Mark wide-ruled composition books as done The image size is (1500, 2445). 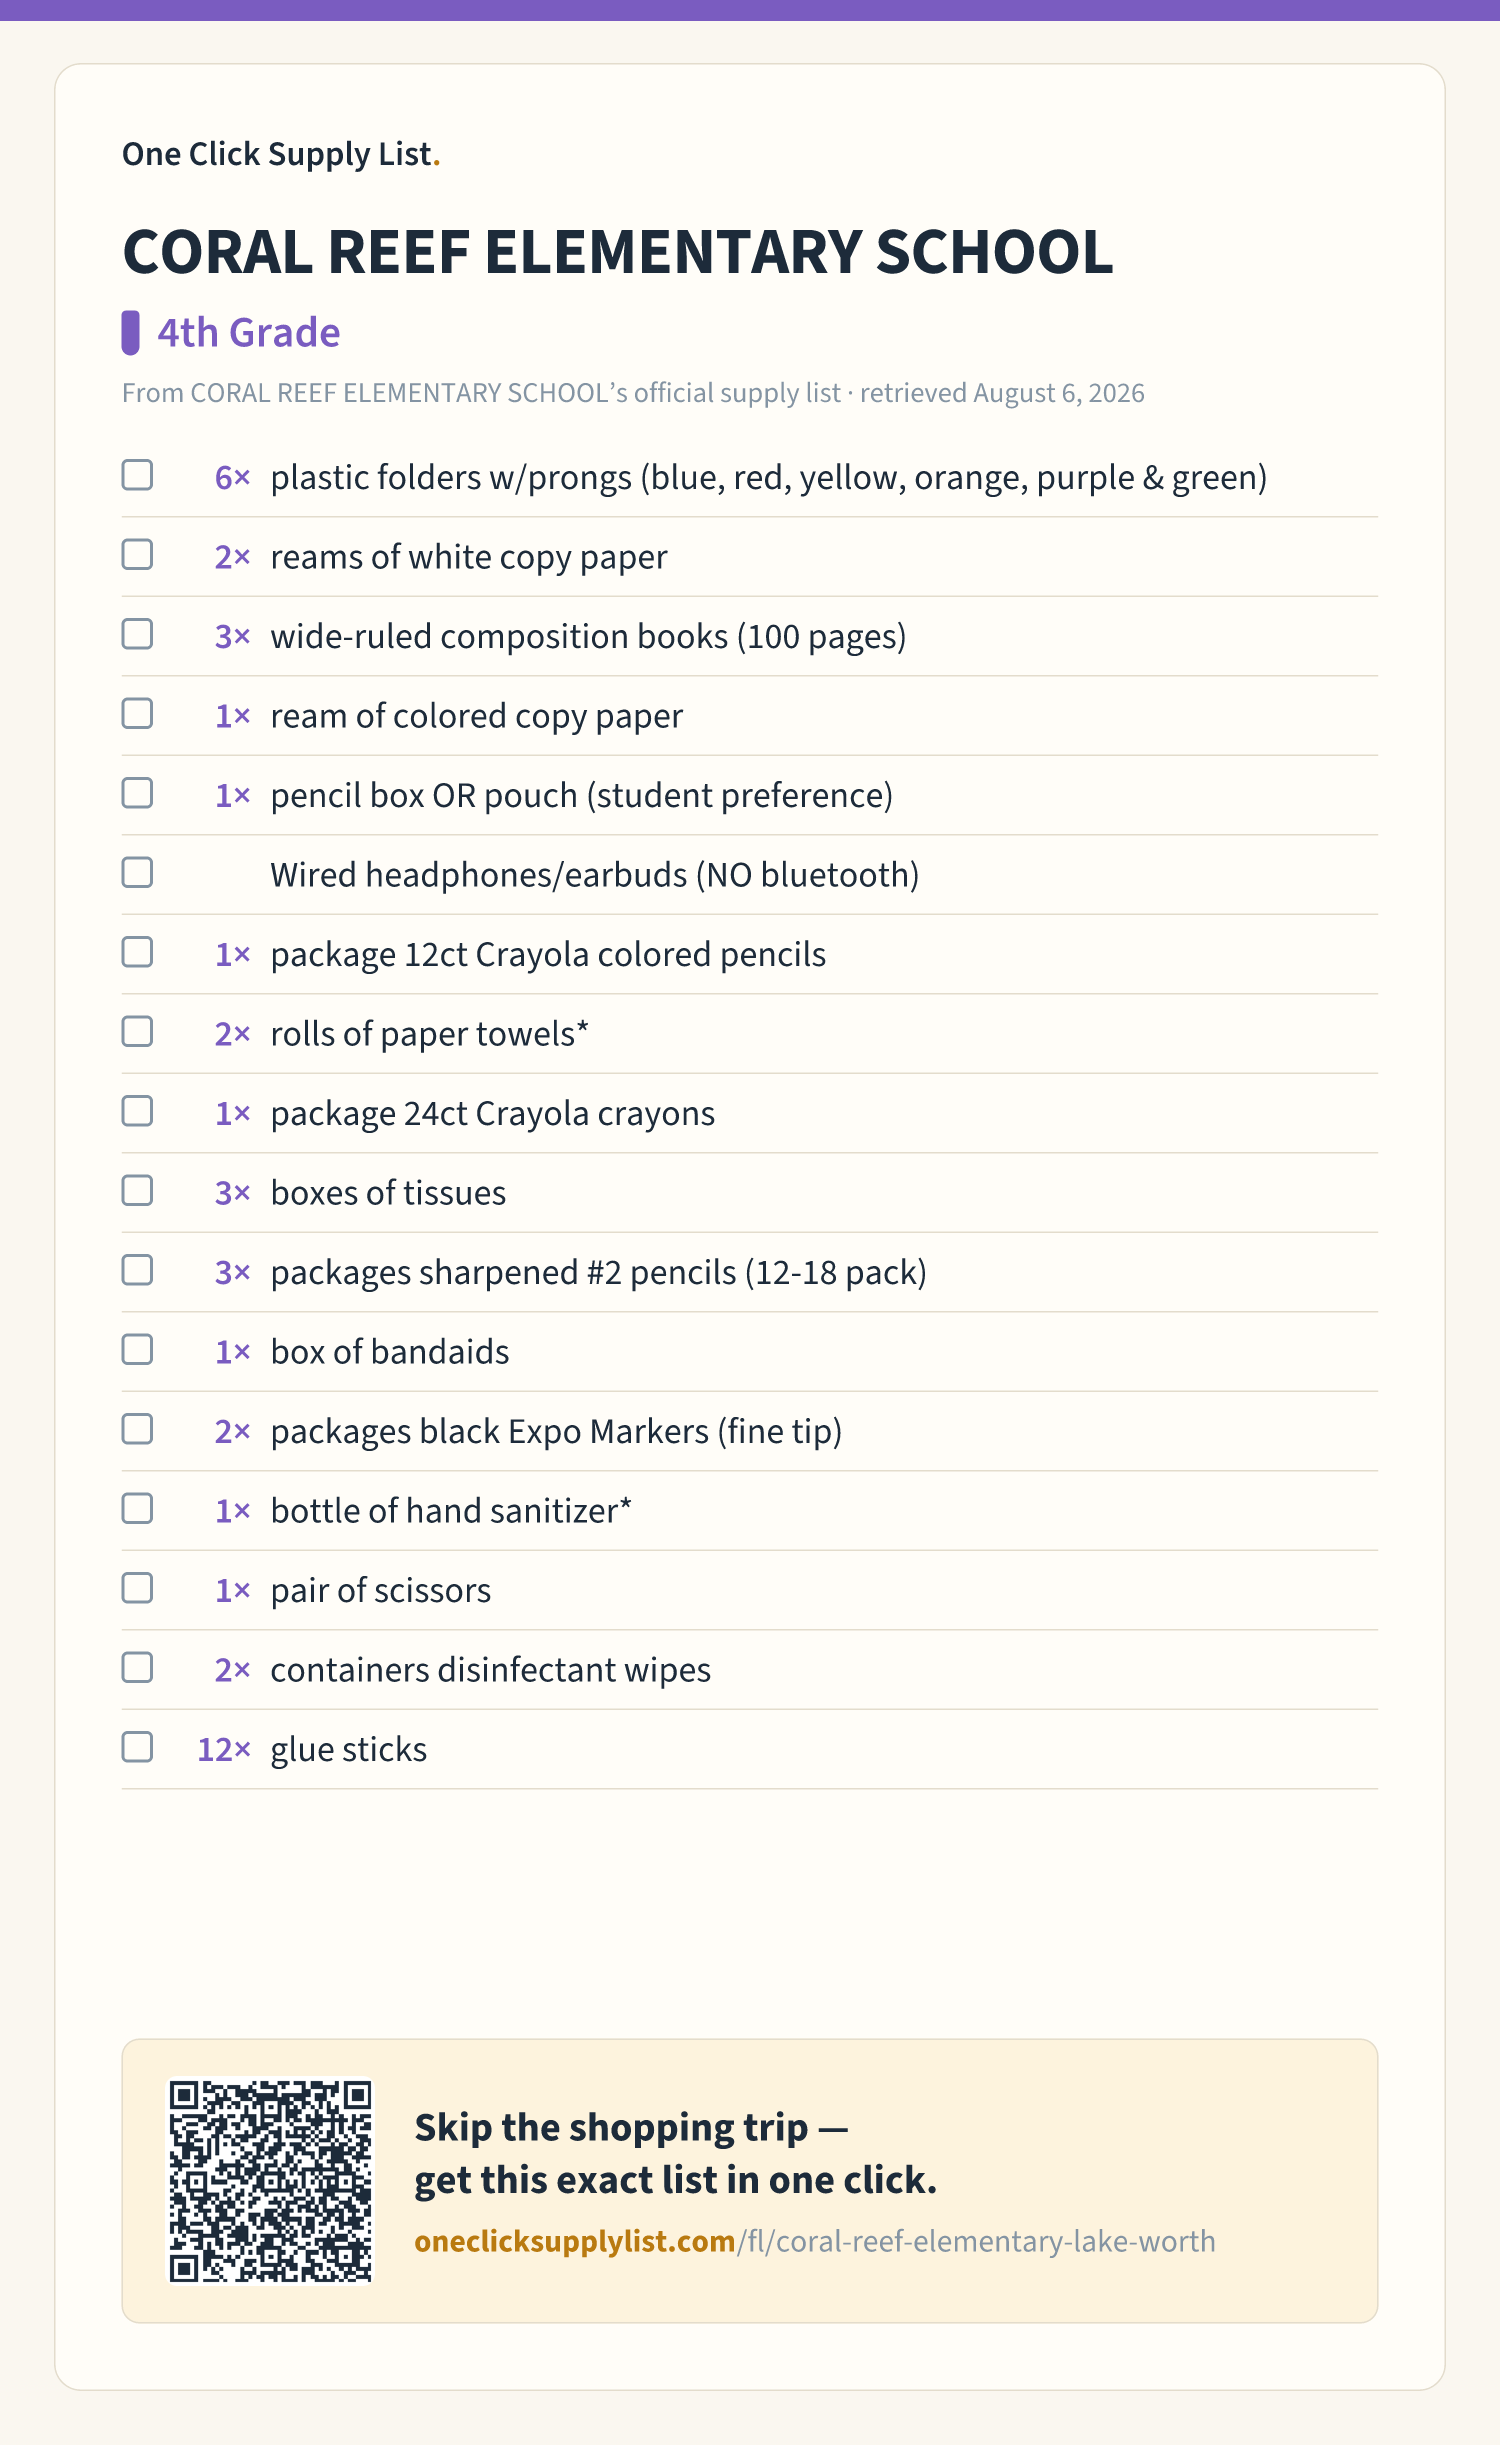coord(137,634)
